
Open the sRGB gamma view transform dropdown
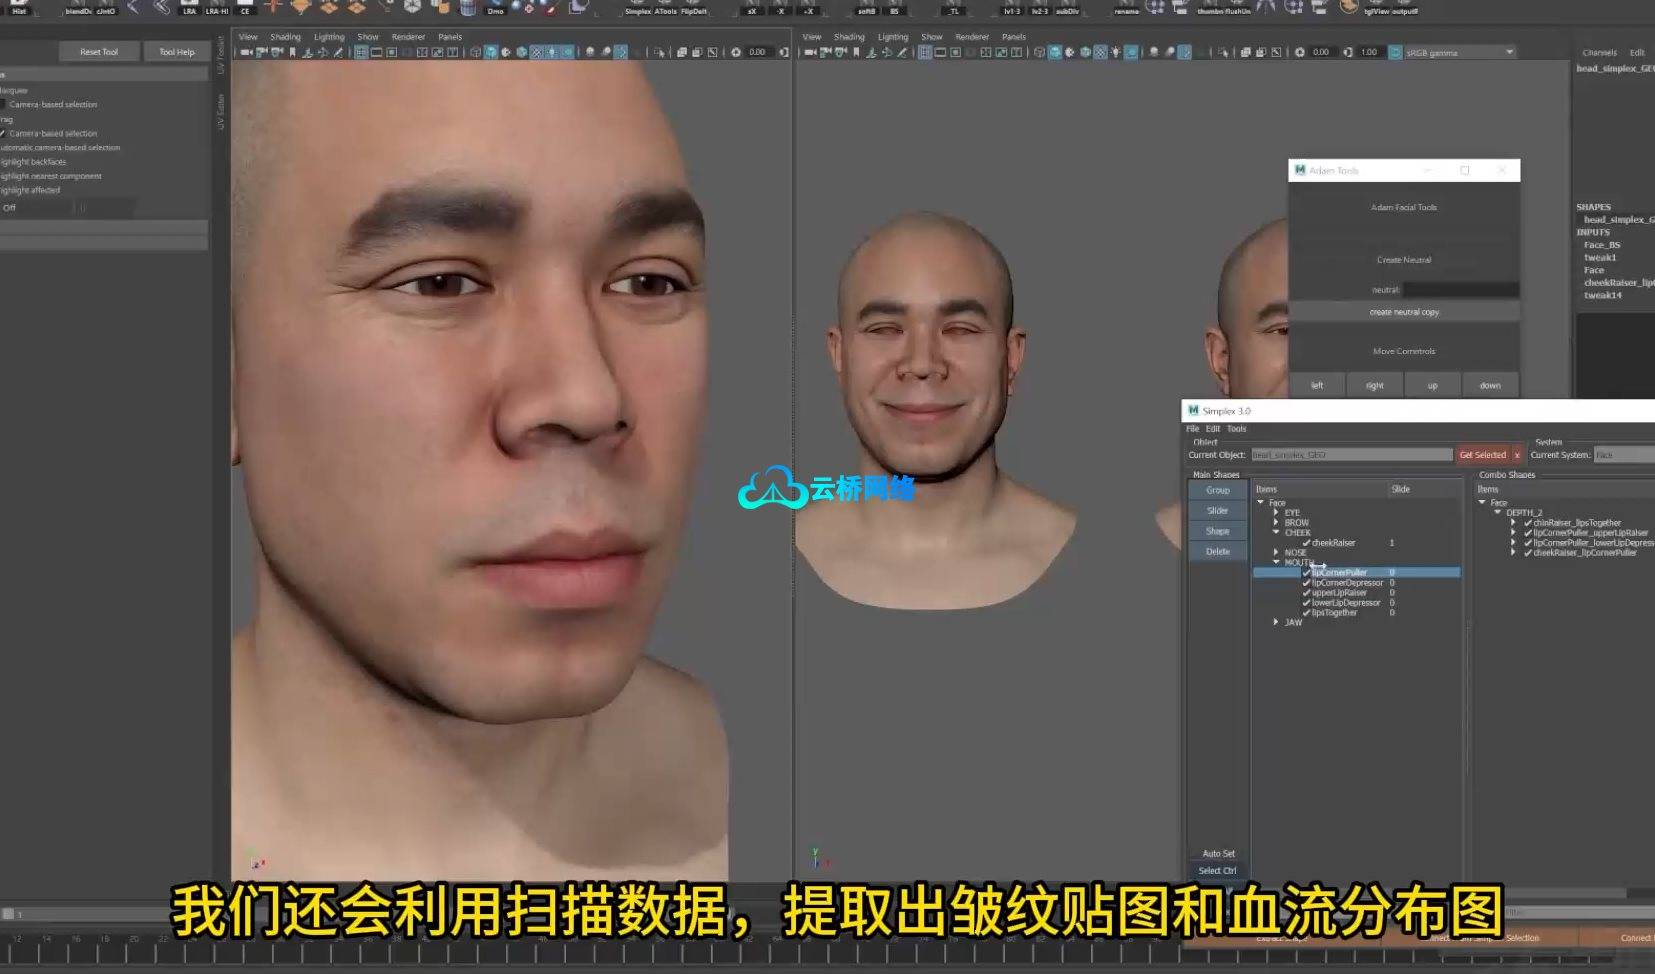point(1509,52)
